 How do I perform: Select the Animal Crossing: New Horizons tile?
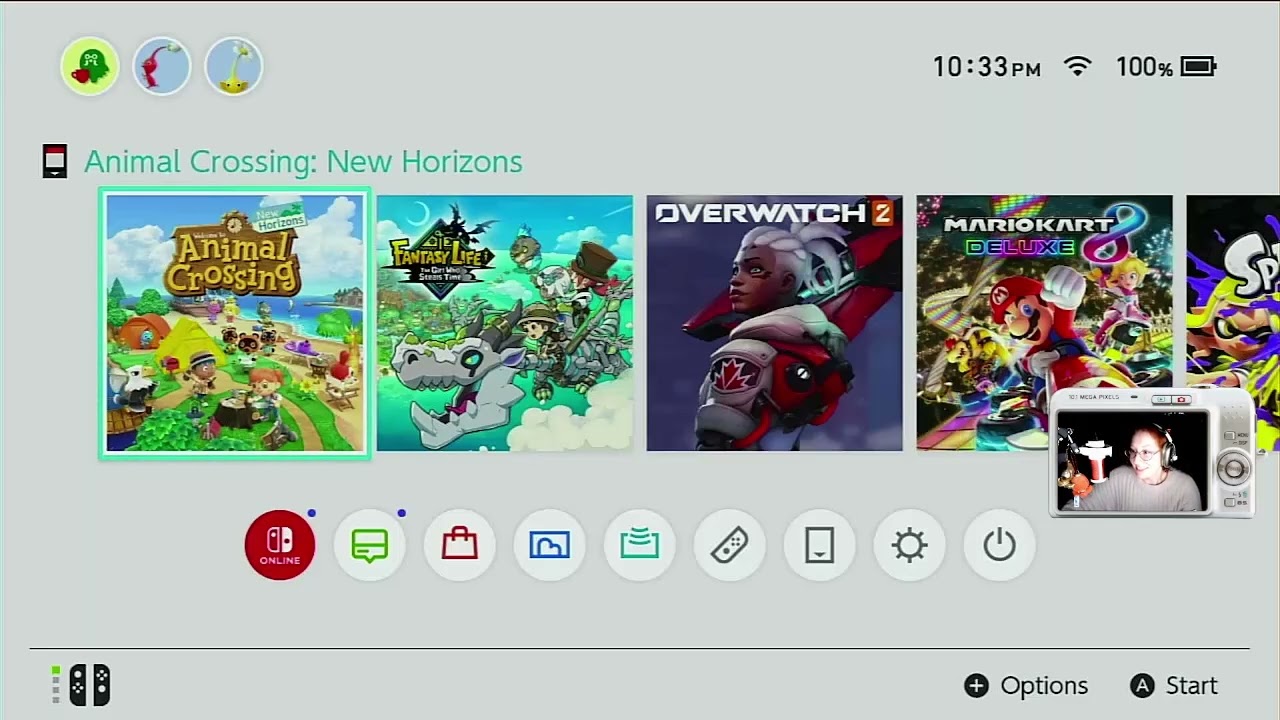[x=235, y=323]
